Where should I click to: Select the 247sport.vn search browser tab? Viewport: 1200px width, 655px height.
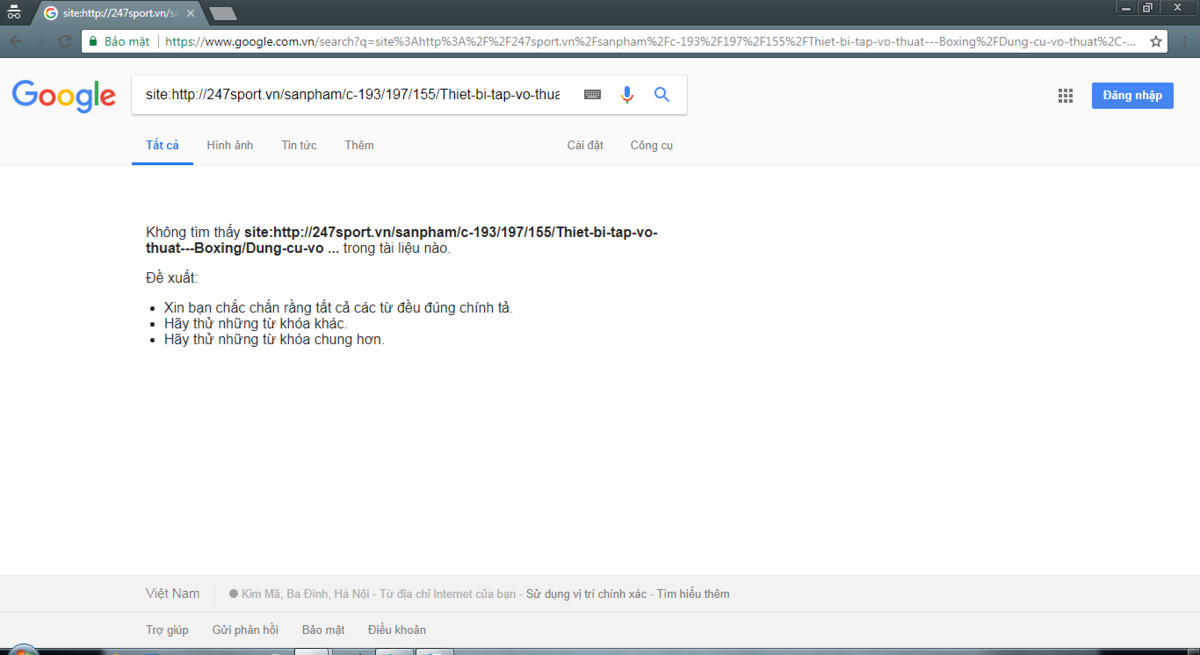[118, 13]
